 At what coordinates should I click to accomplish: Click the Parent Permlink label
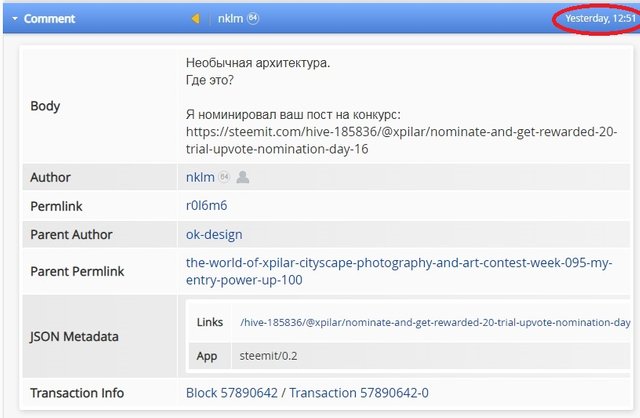click(77, 271)
